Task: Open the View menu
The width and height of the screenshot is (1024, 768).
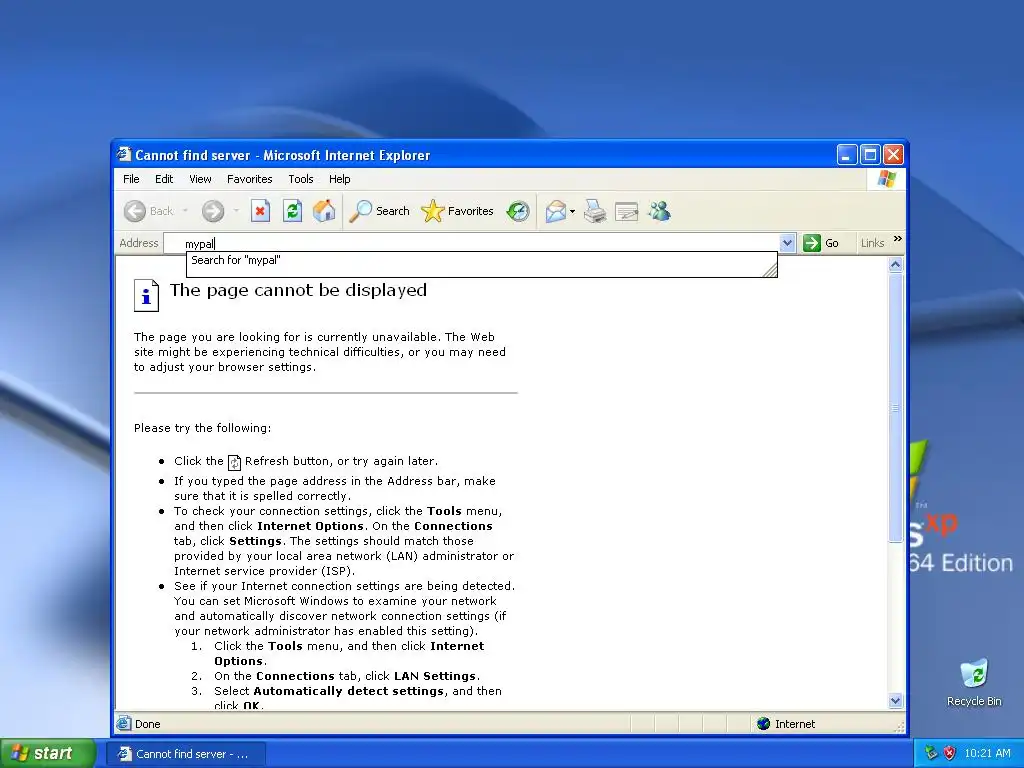Action: click(200, 179)
